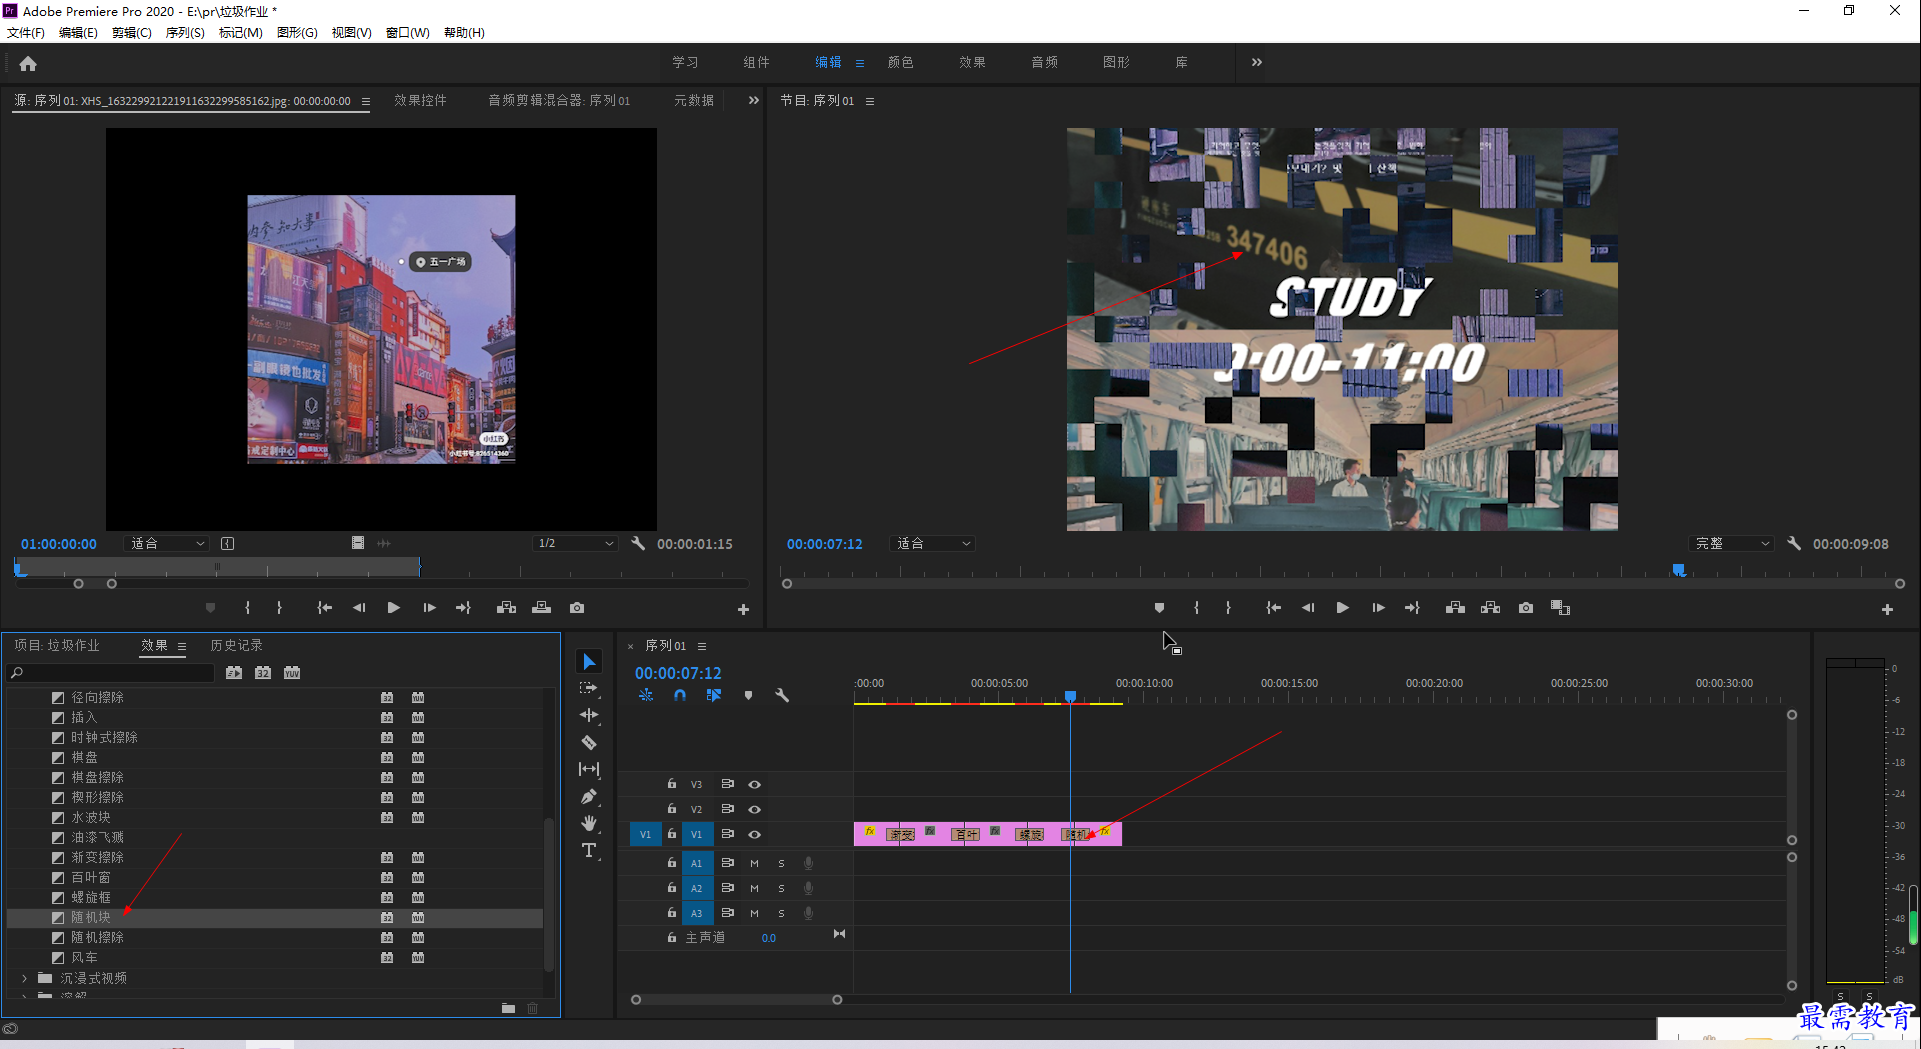The width and height of the screenshot is (1921, 1049).
Task: Open source monitor settings wrench
Action: coord(638,543)
